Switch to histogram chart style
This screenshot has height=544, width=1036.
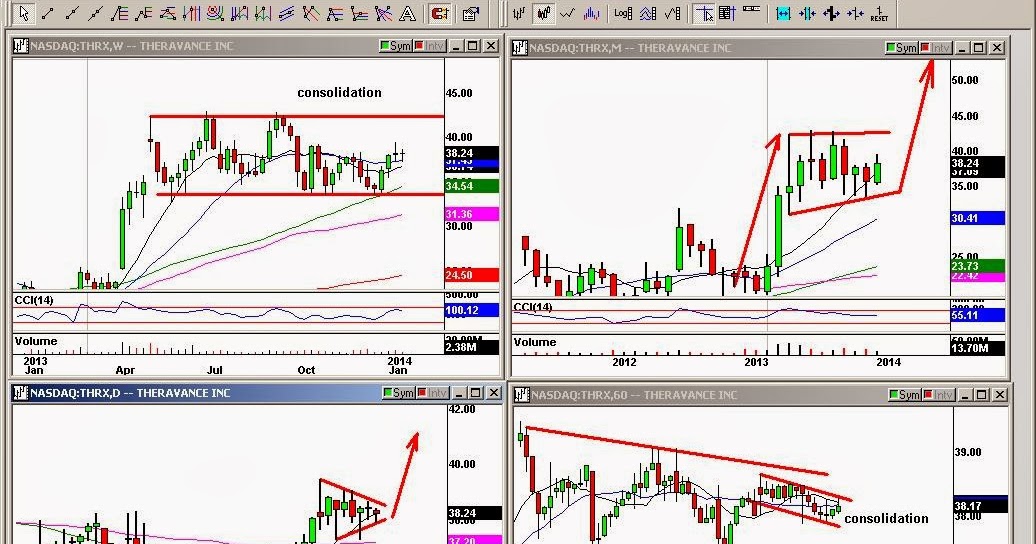pos(592,13)
